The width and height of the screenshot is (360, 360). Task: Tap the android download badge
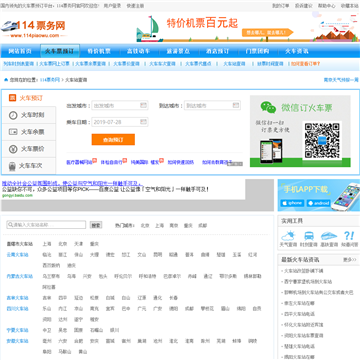tap(319, 203)
